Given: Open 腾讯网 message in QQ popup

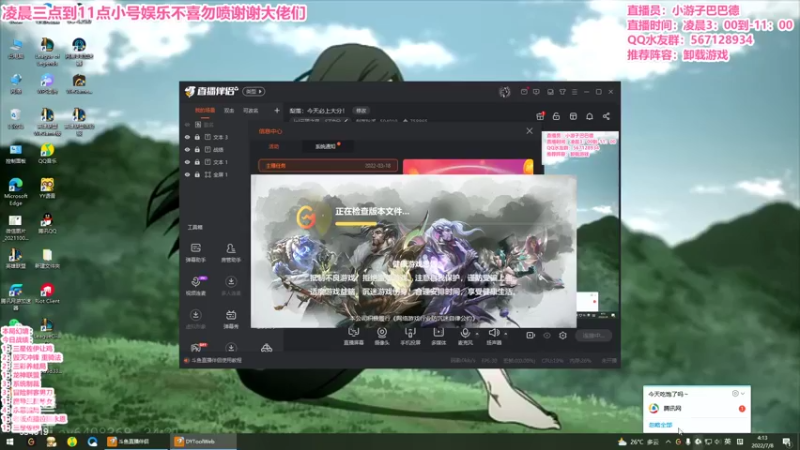Looking at the screenshot, I should tap(697, 409).
